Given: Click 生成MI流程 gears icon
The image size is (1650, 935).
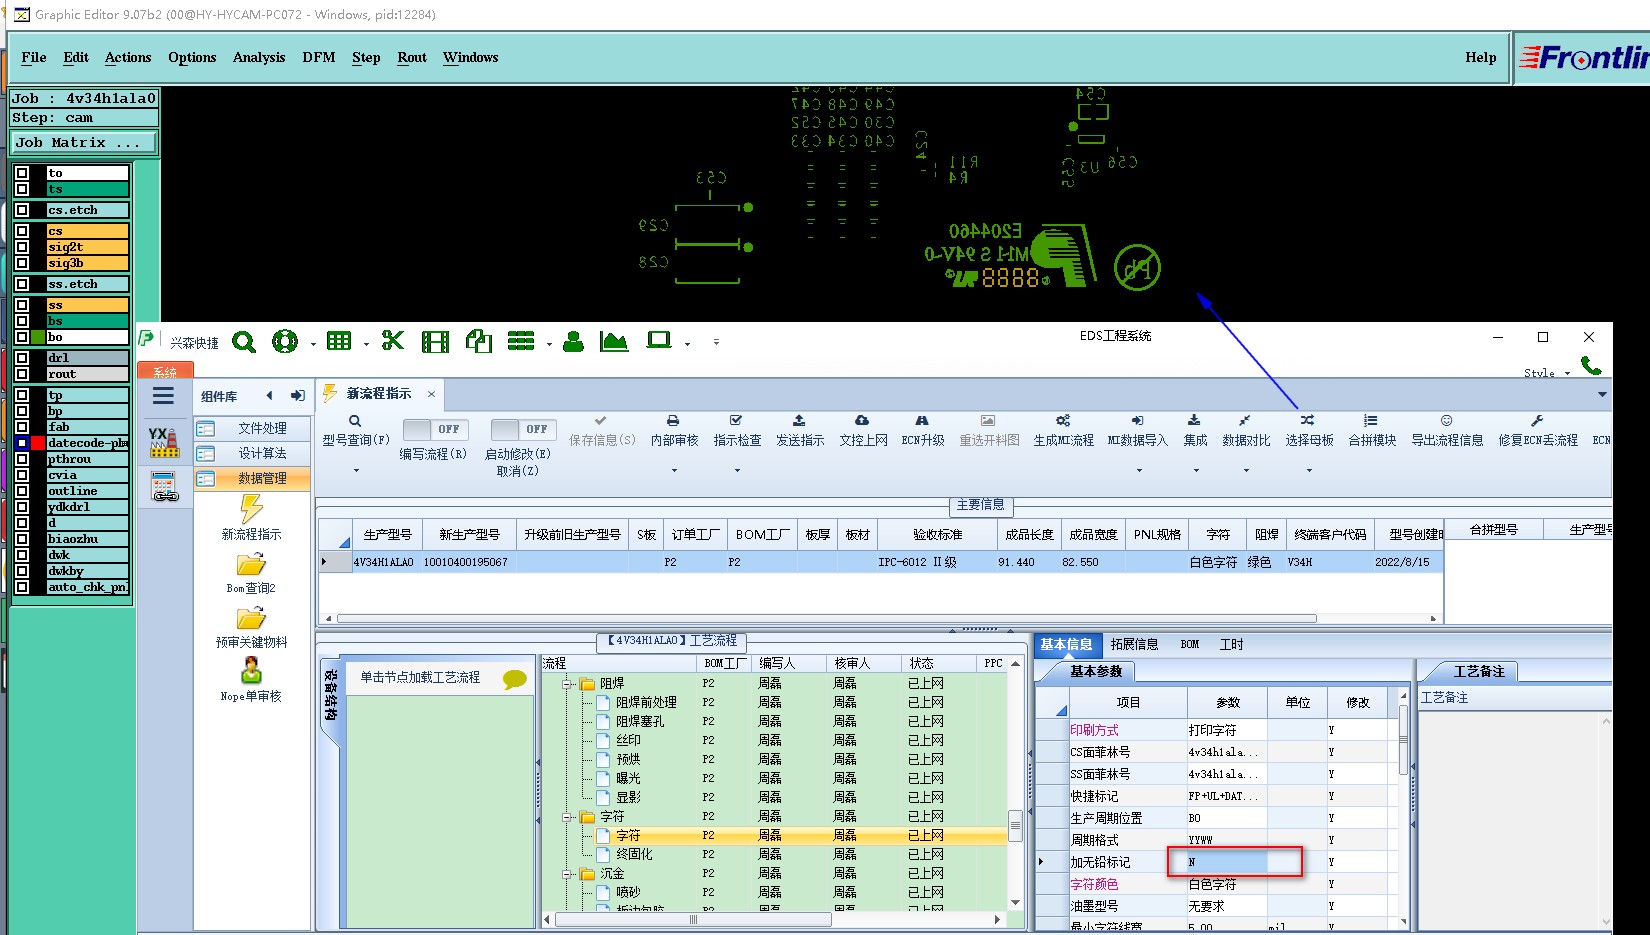Looking at the screenshot, I should pos(1063,420).
